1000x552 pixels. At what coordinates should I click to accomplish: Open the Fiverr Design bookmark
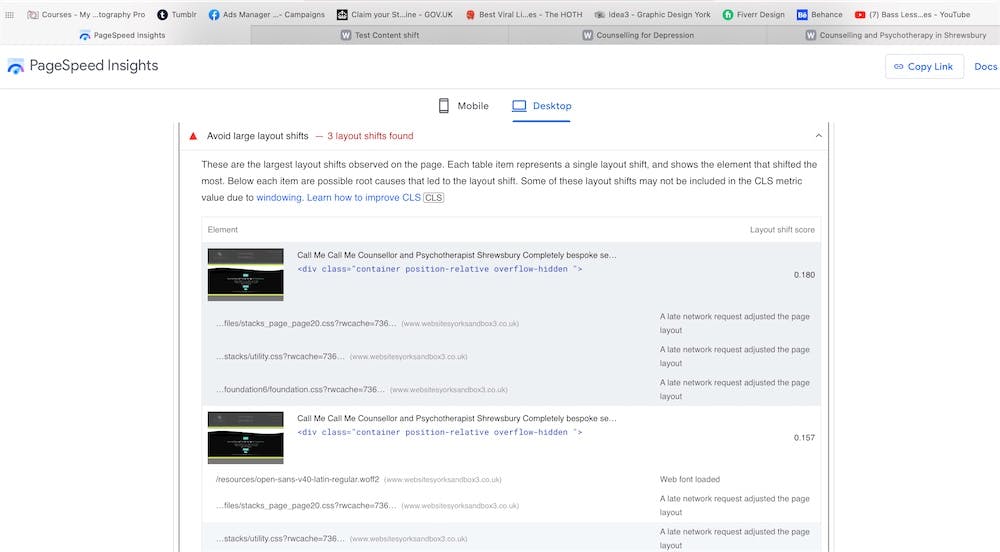pyautogui.click(x=754, y=15)
